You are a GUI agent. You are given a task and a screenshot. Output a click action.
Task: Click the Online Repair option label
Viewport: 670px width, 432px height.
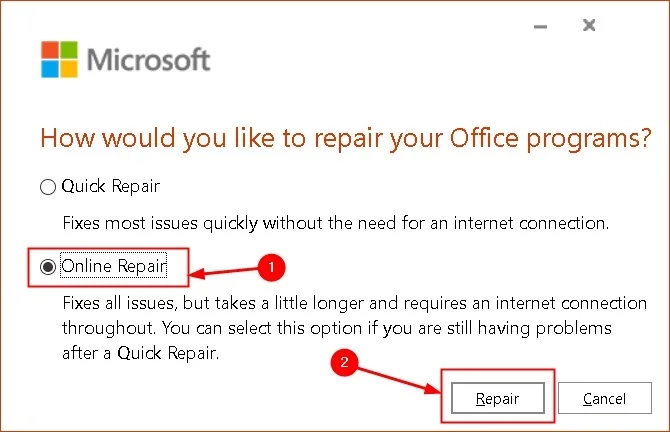pos(113,266)
